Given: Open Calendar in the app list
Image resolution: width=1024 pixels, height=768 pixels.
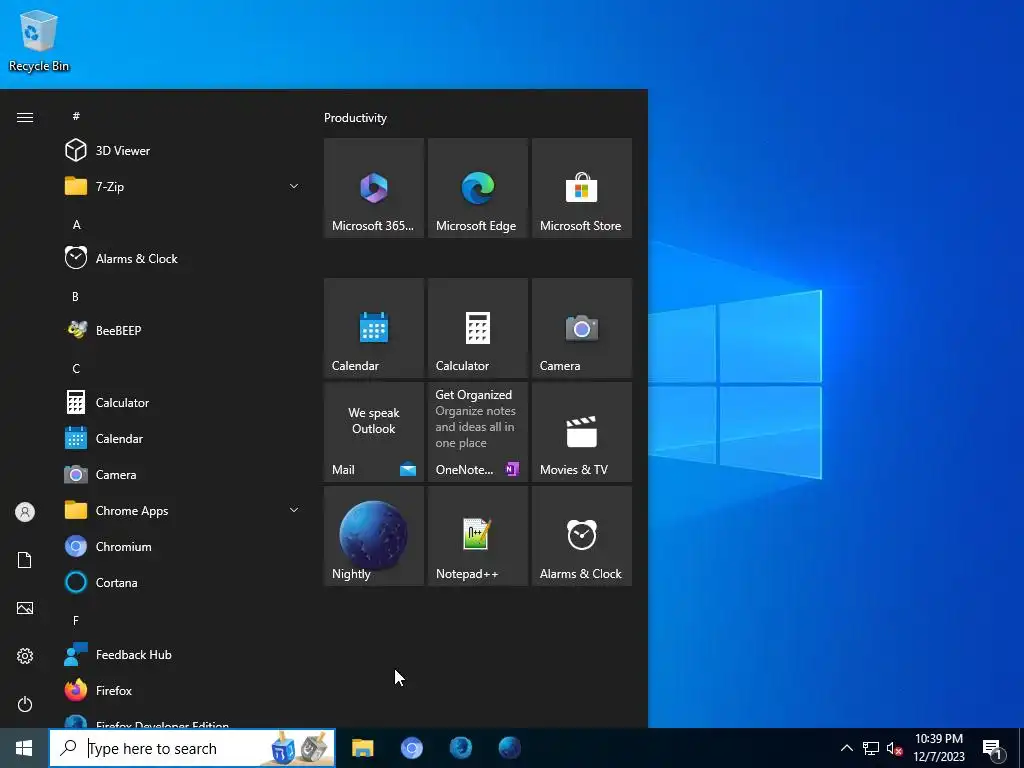Looking at the screenshot, I should (183, 439).
